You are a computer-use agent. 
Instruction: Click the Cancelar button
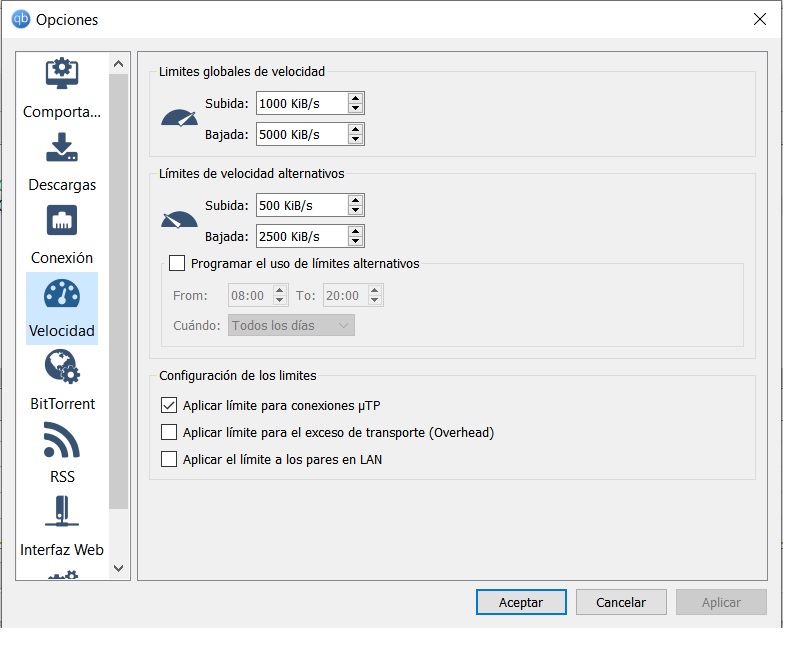(x=621, y=602)
